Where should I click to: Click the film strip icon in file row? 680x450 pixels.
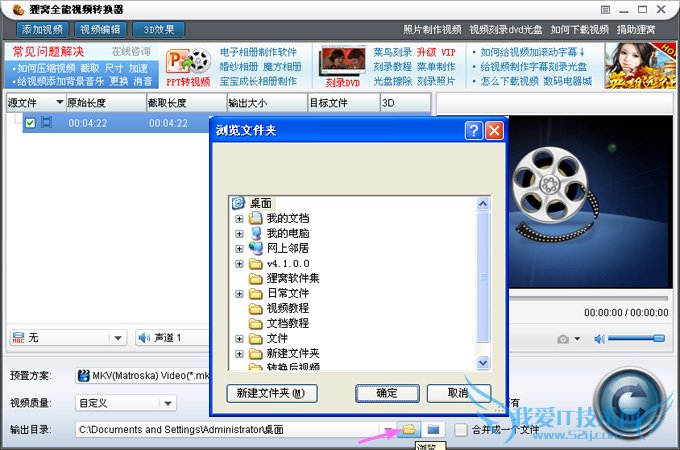pyautogui.click(x=46, y=123)
